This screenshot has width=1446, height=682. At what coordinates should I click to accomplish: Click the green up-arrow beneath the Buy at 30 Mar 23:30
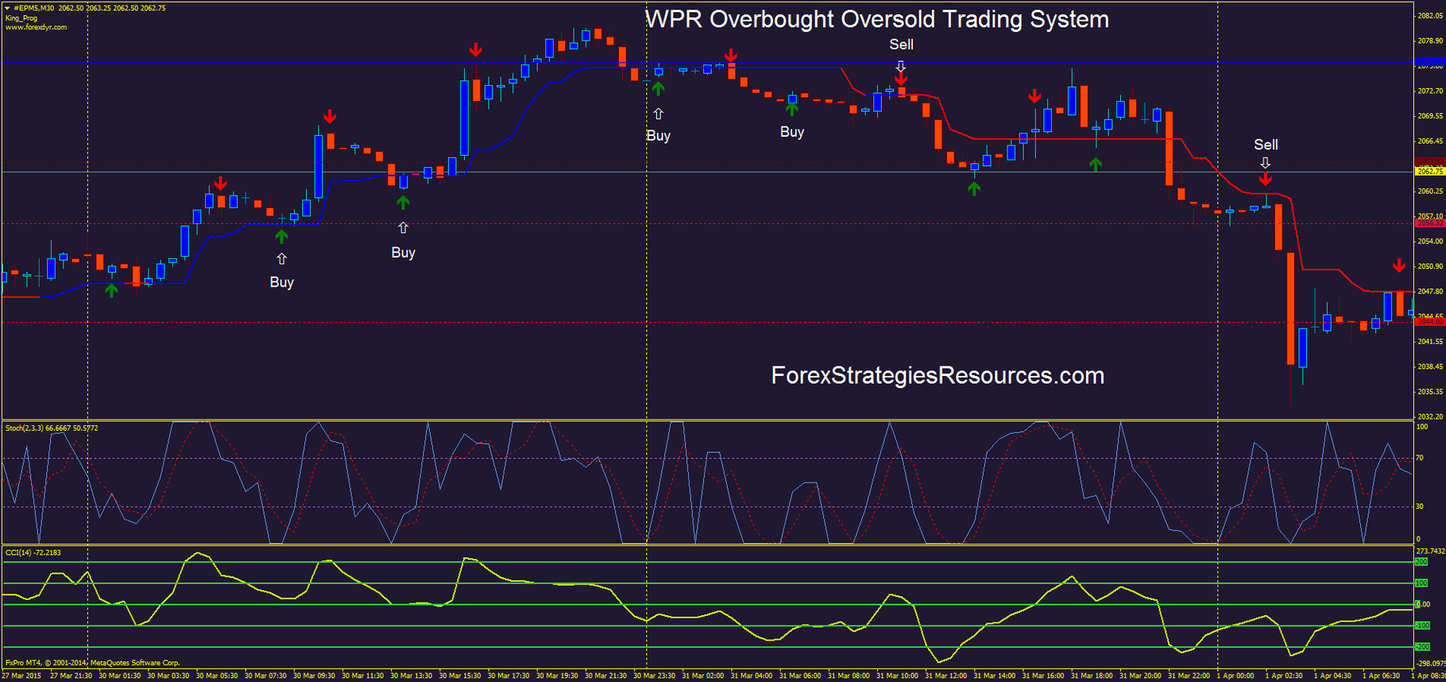[657, 88]
